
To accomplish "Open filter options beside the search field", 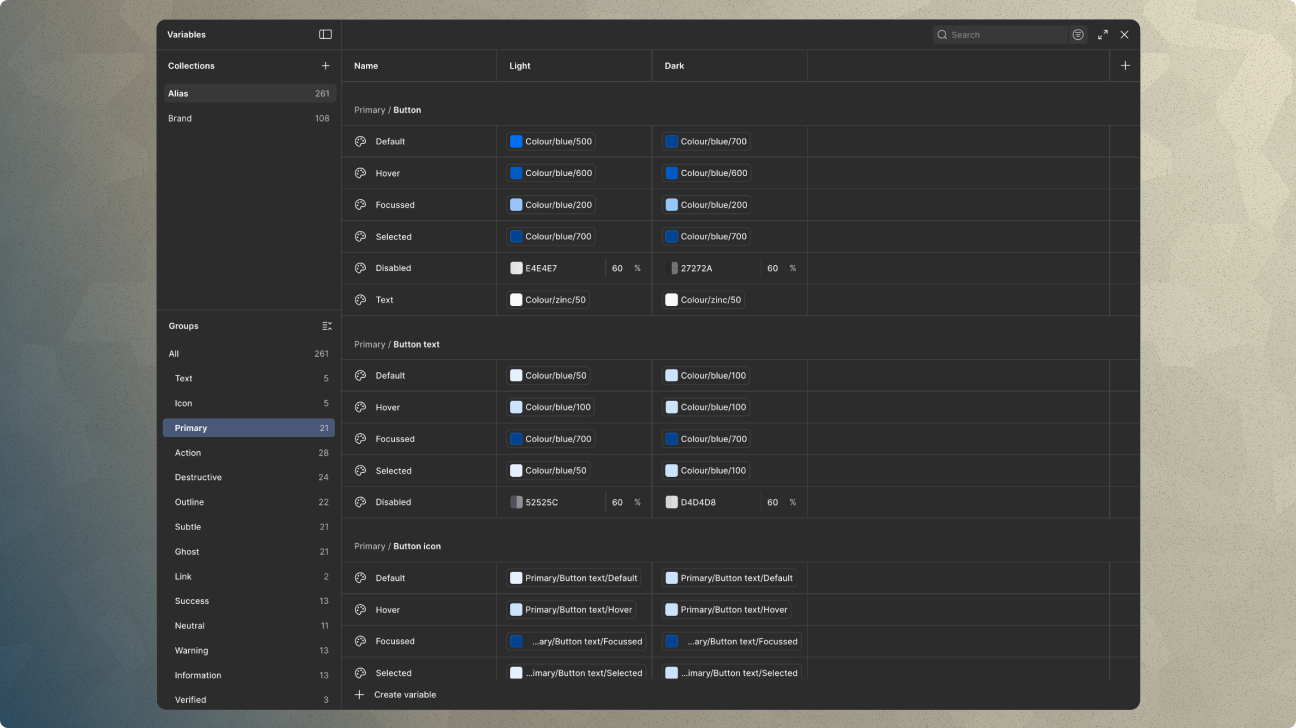I will (x=1077, y=34).
